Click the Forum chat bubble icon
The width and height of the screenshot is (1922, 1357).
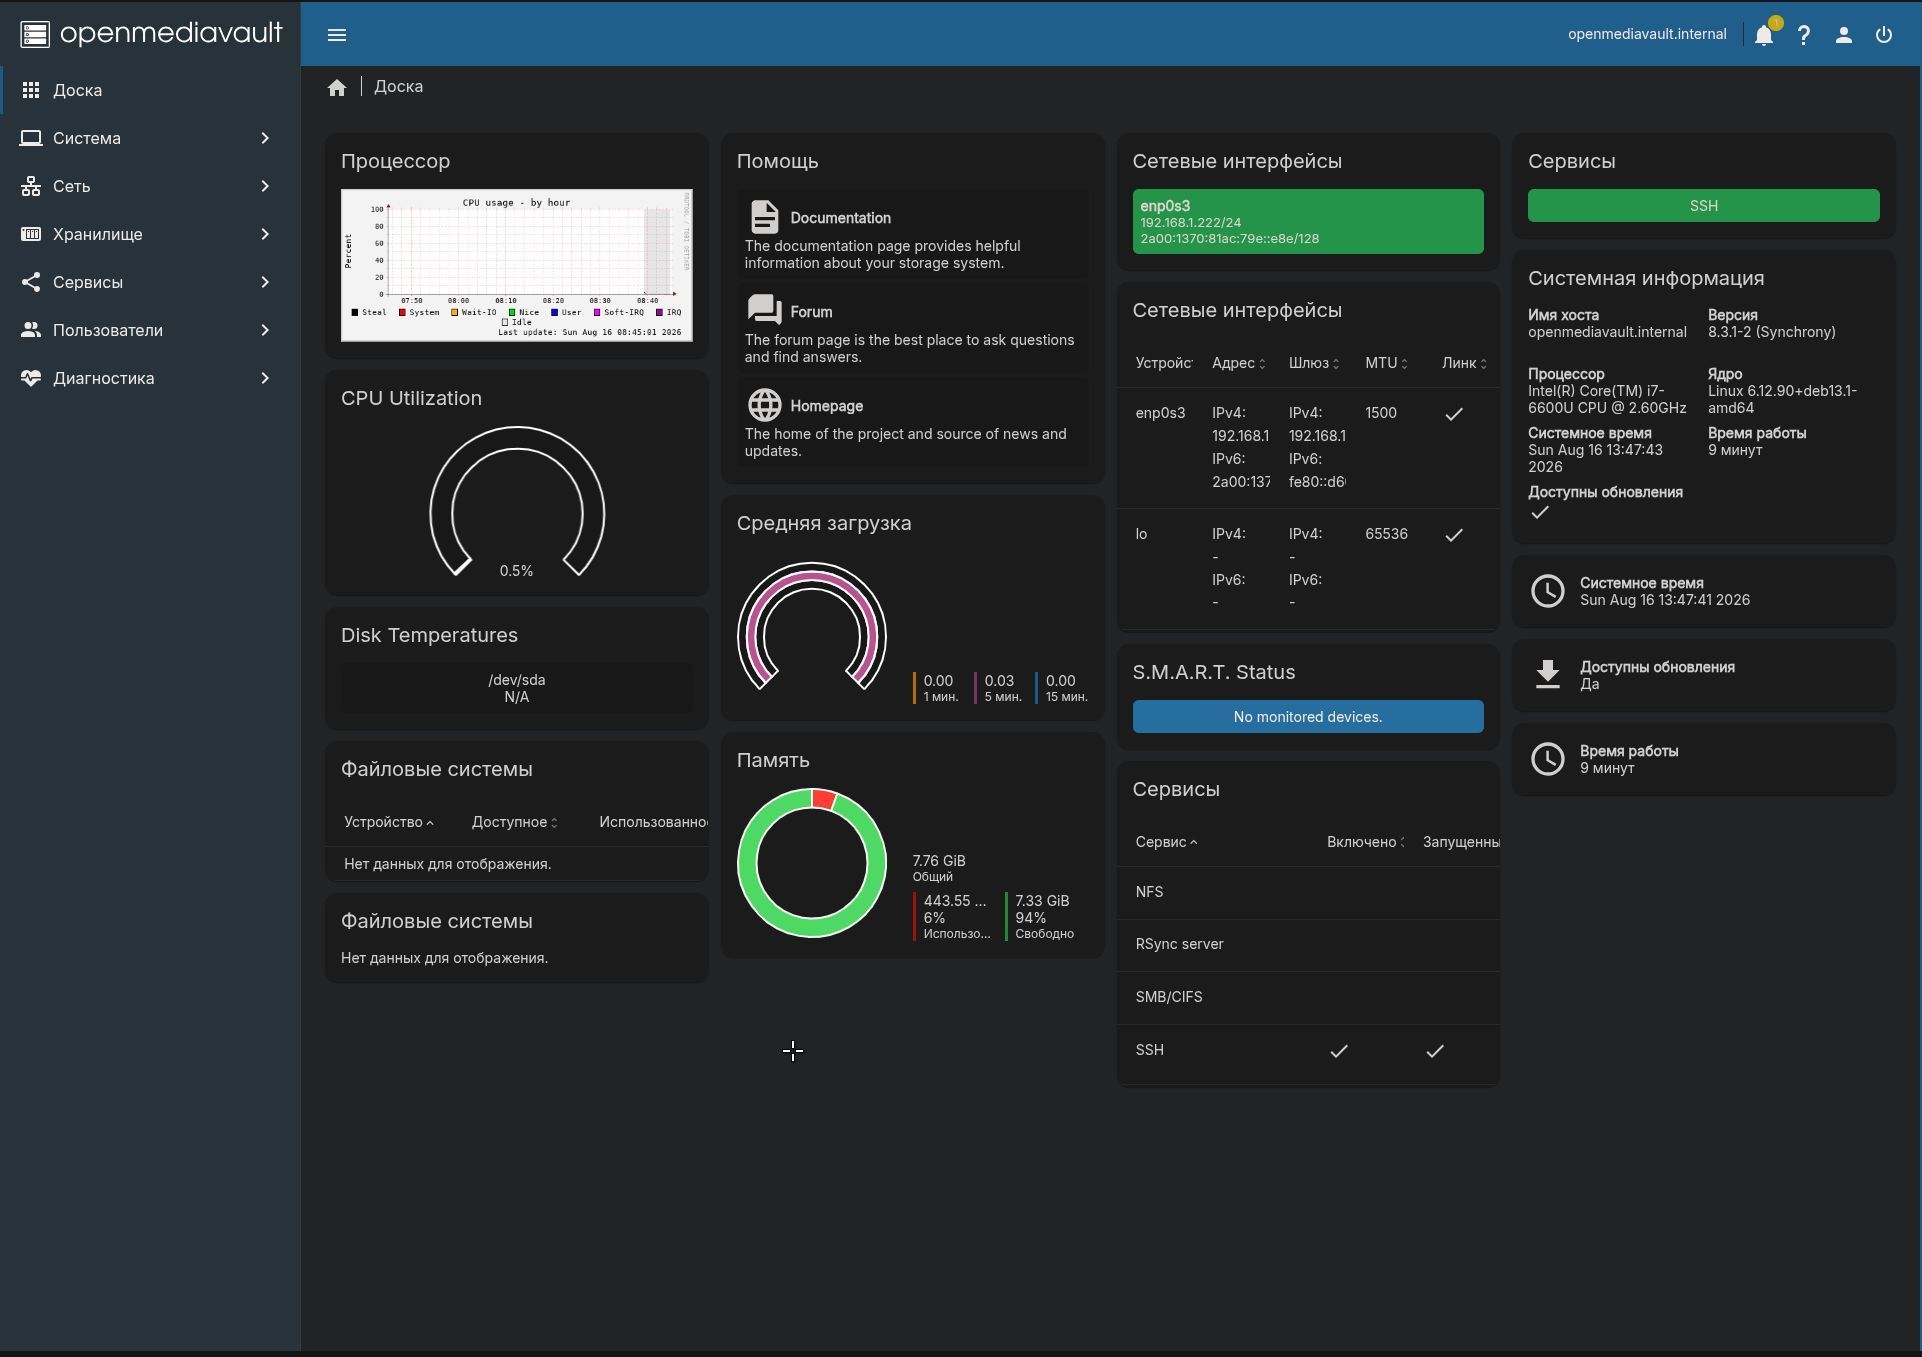click(x=765, y=310)
